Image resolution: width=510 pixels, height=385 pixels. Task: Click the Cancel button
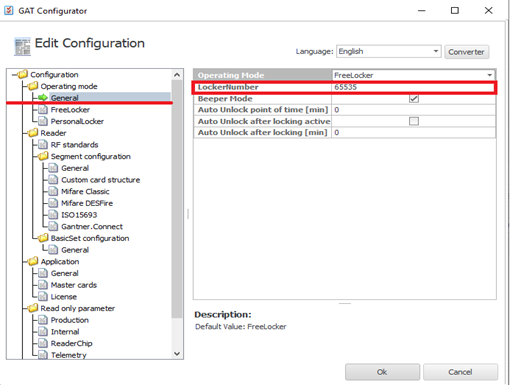coord(460,372)
